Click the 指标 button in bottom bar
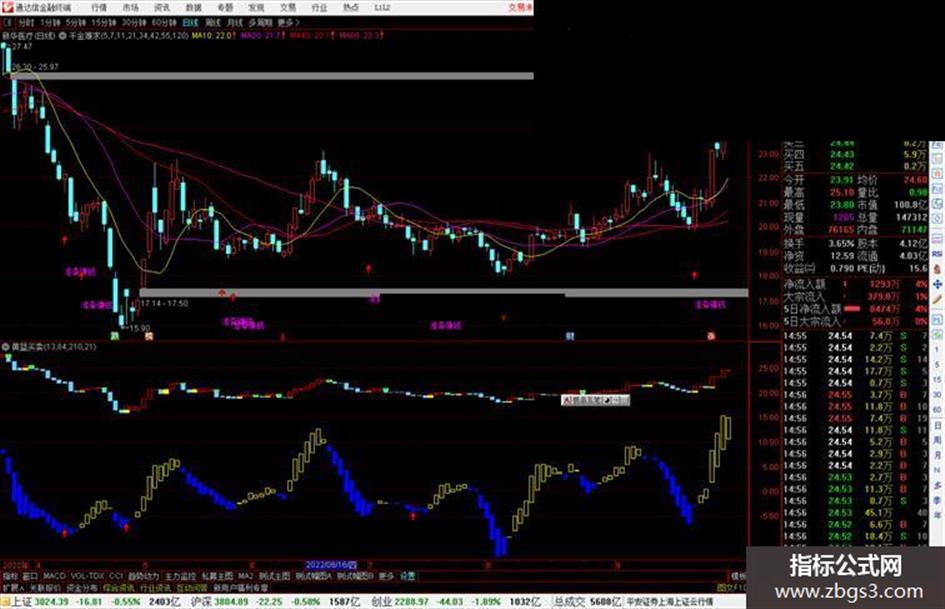Image resolution: width=945 pixels, height=609 pixels. 10,576
